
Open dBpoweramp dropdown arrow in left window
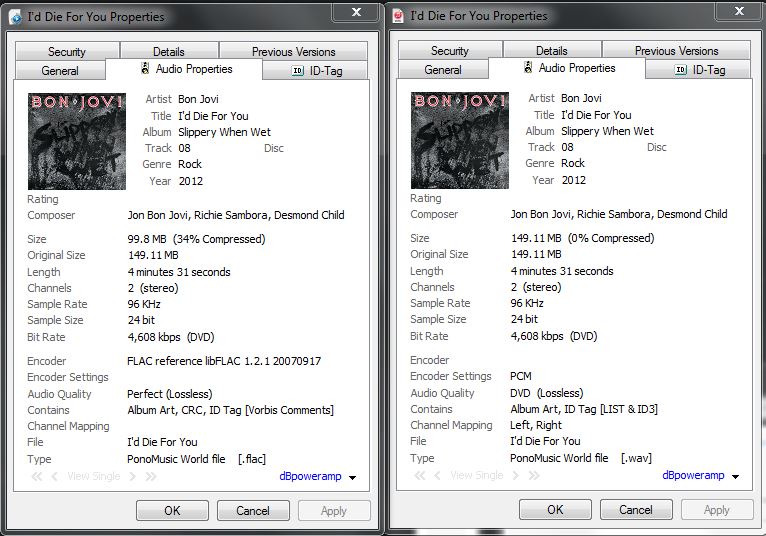click(353, 478)
